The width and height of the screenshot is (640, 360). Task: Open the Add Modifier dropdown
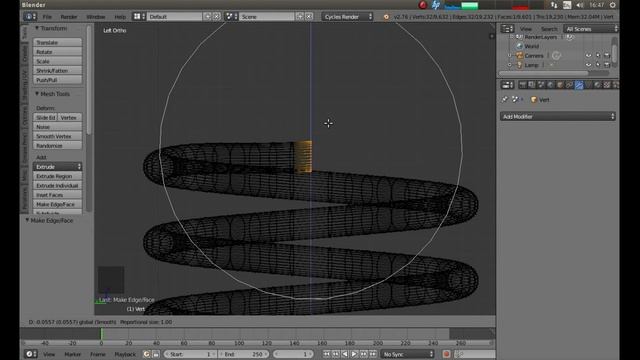pos(558,117)
